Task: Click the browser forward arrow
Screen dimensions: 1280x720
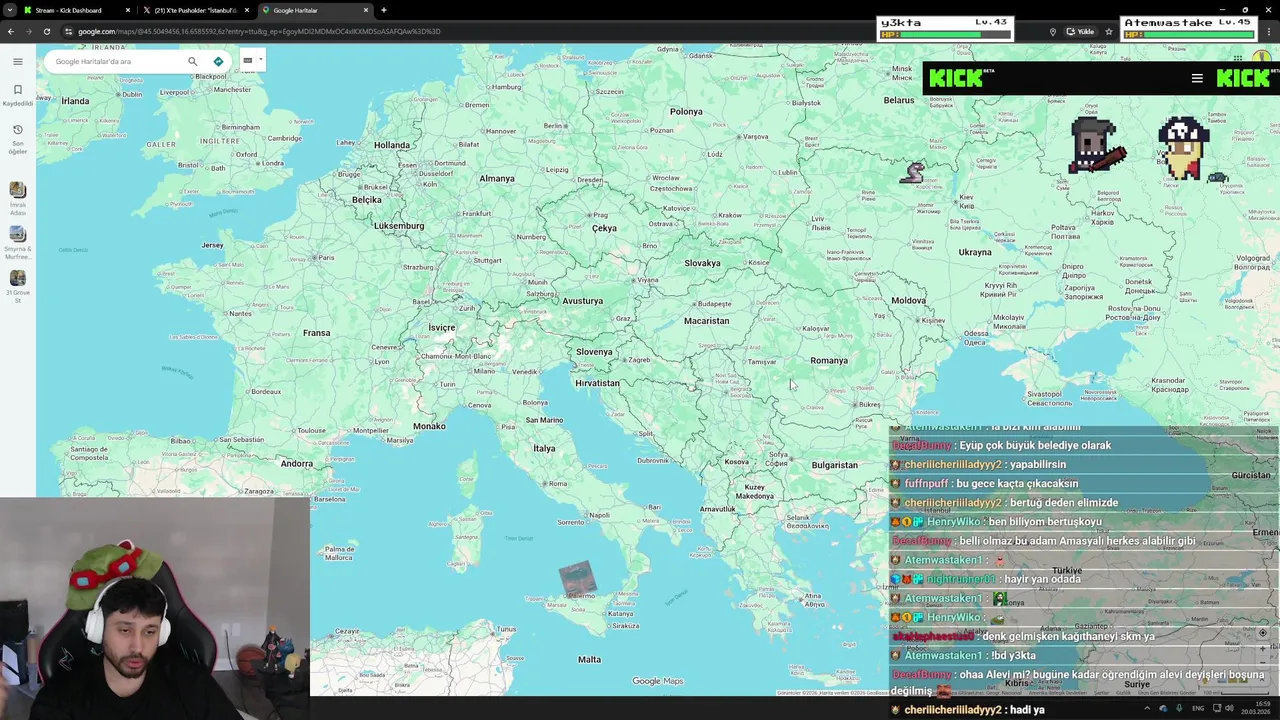Action: [x=29, y=31]
